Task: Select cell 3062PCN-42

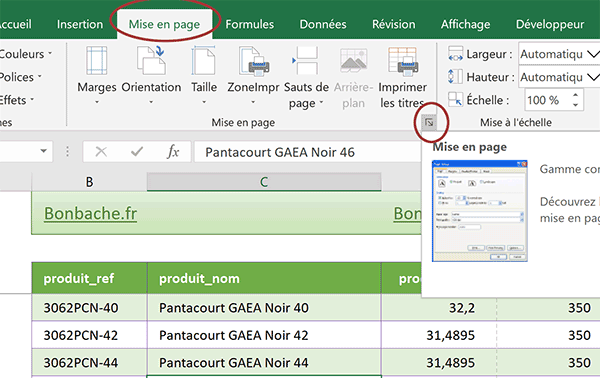Action: 89,335
